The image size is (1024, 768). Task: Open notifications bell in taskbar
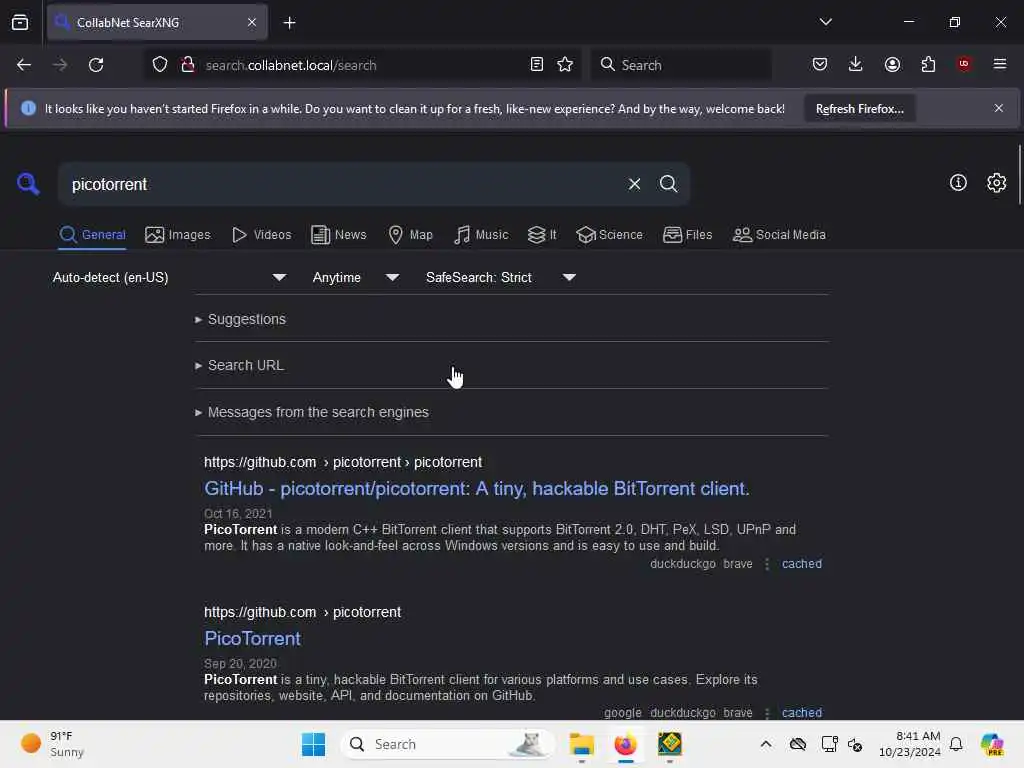tap(955, 744)
